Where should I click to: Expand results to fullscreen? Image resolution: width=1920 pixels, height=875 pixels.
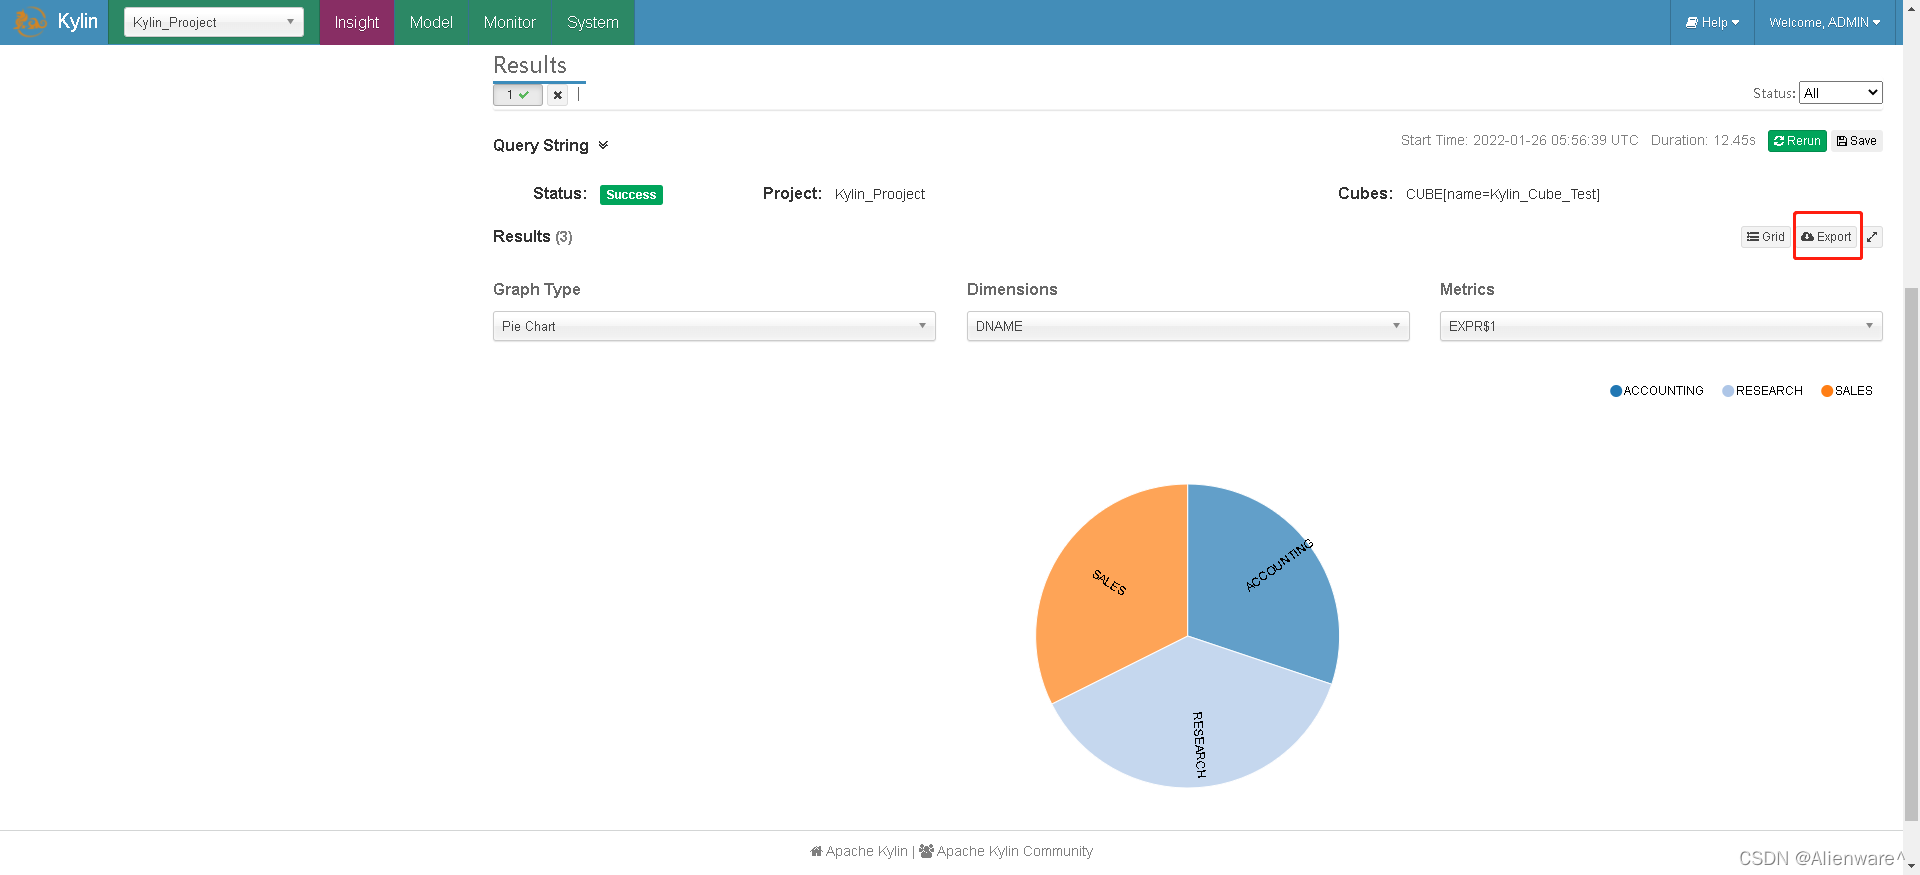click(1872, 237)
